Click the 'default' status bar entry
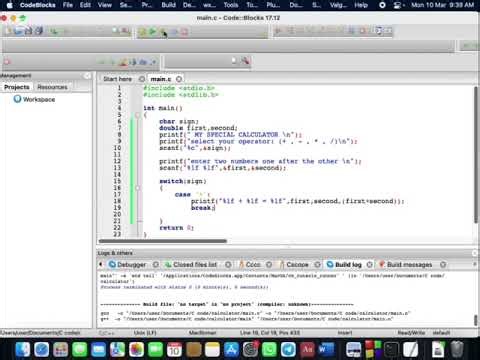The image size is (480, 360). (x=441, y=333)
